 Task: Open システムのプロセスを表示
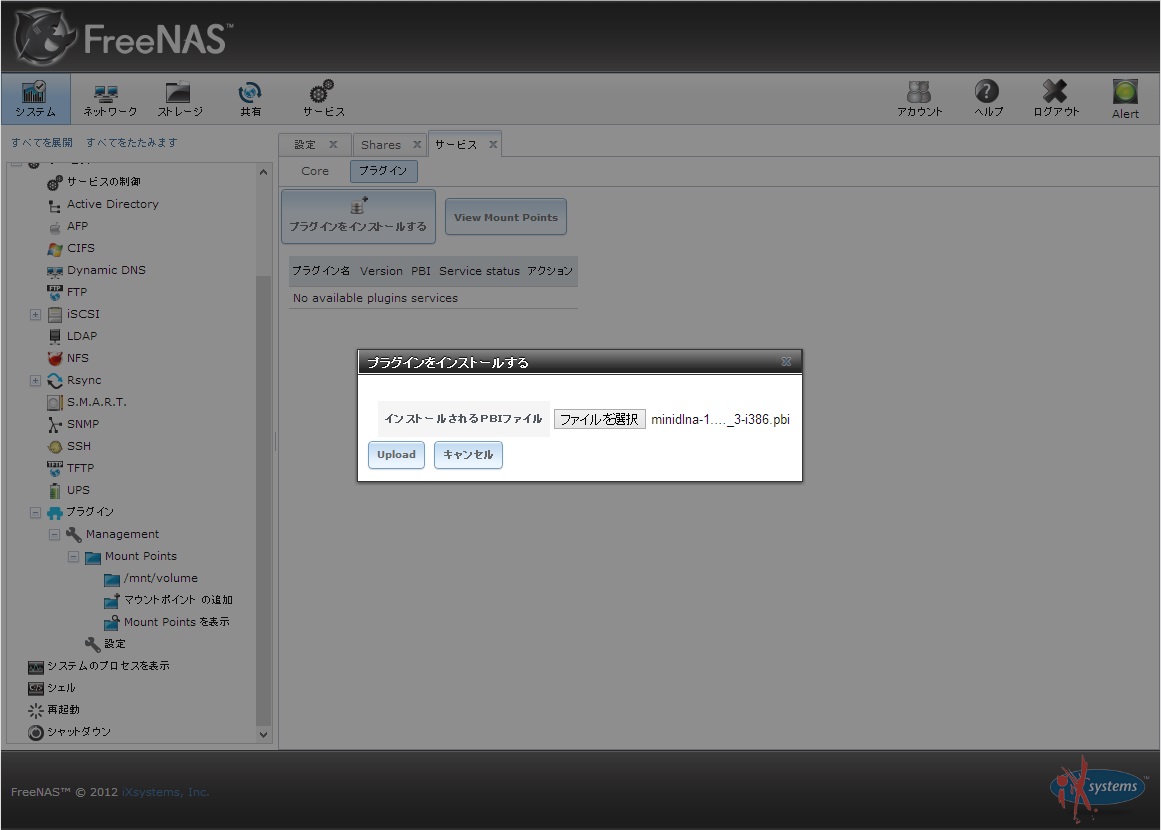pyautogui.click(x=108, y=666)
